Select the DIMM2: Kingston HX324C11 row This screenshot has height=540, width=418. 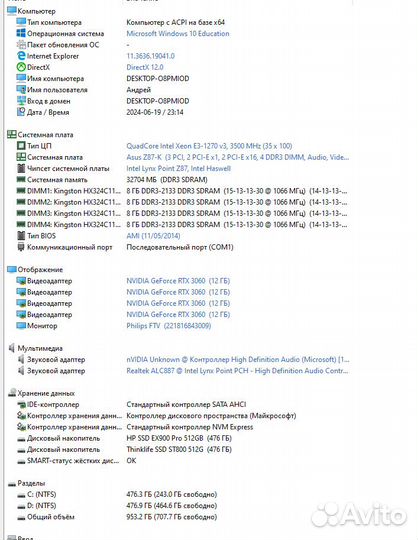point(182,202)
